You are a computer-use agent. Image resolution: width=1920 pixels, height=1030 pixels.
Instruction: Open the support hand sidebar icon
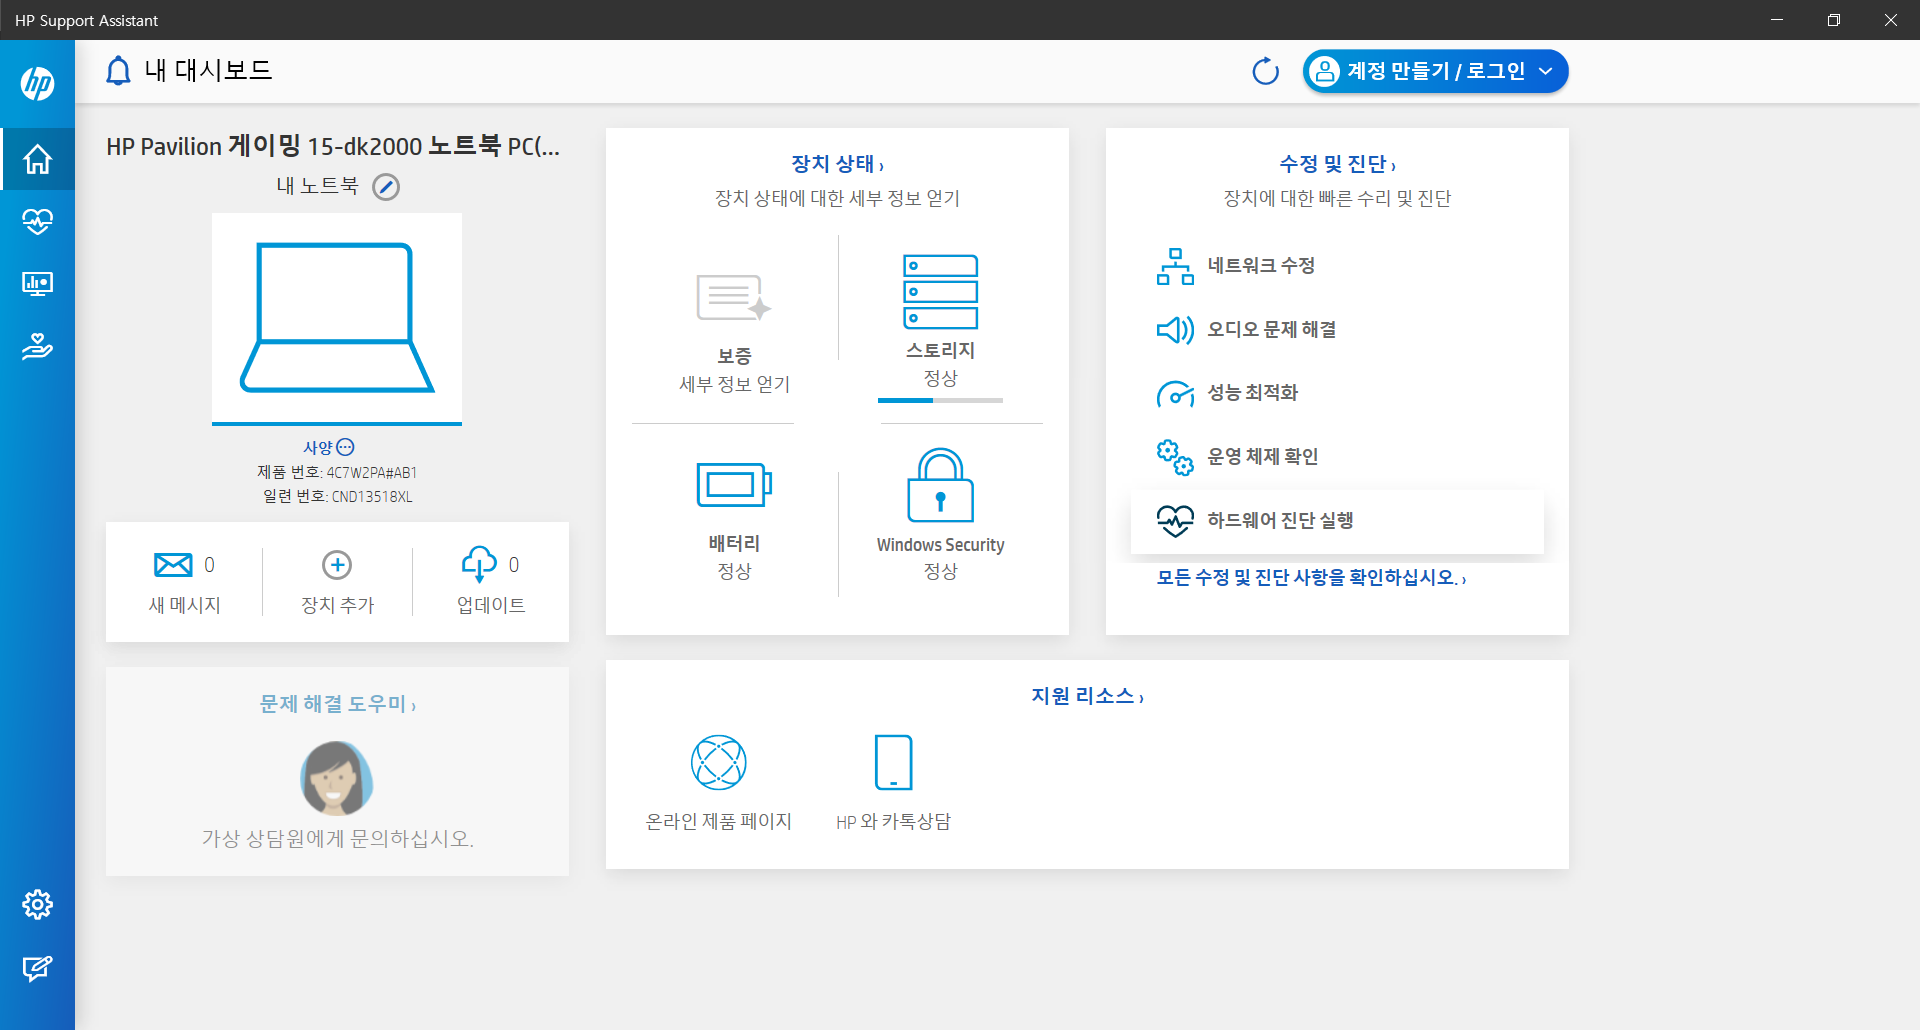tap(37, 347)
